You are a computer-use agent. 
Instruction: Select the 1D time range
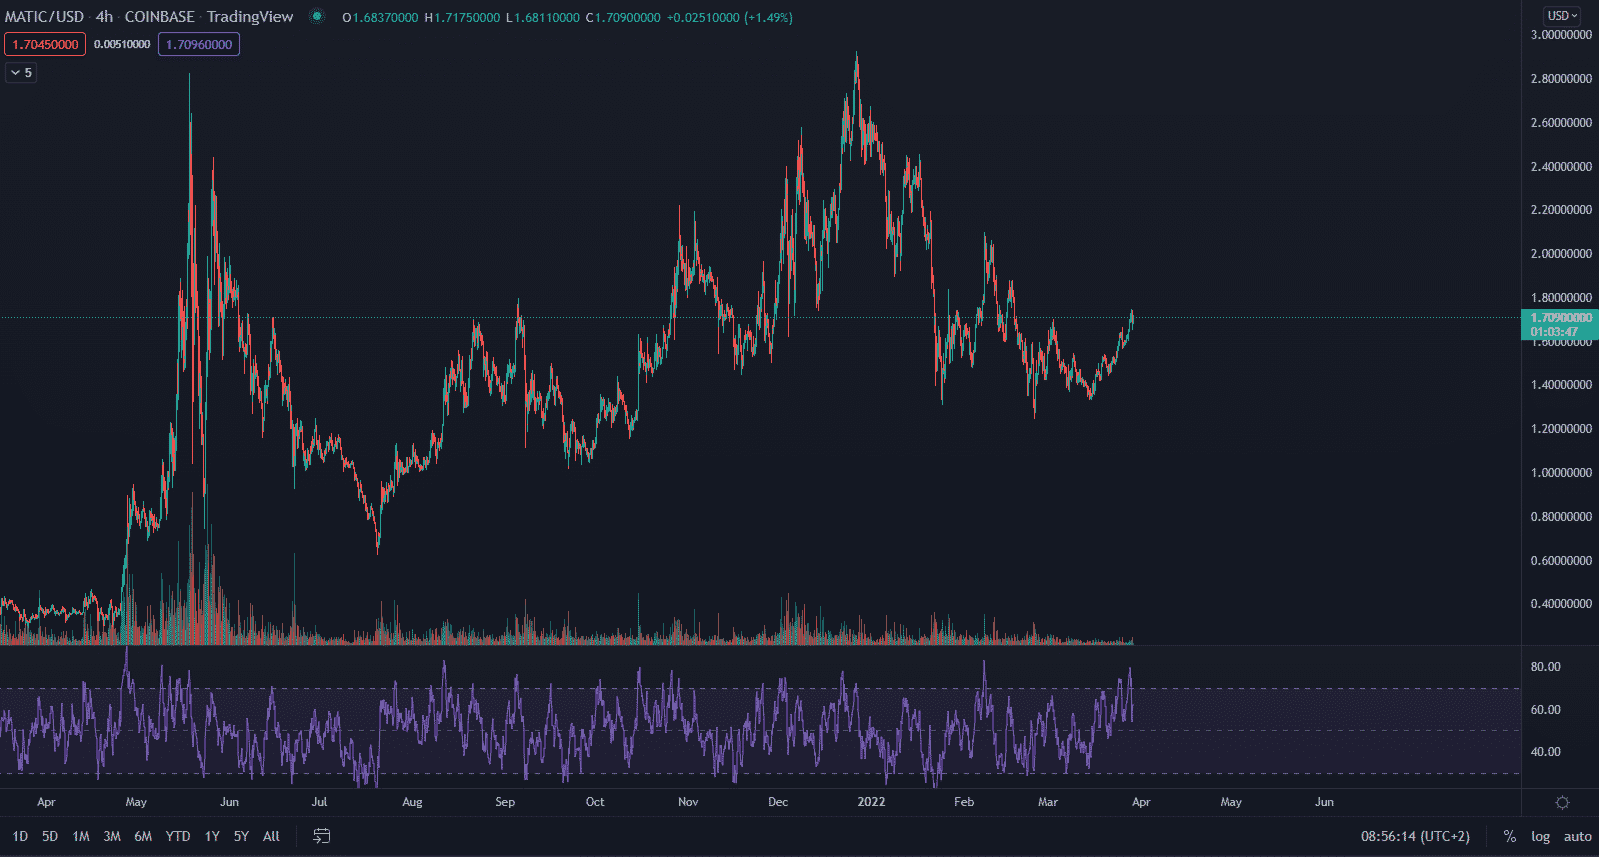(x=20, y=836)
